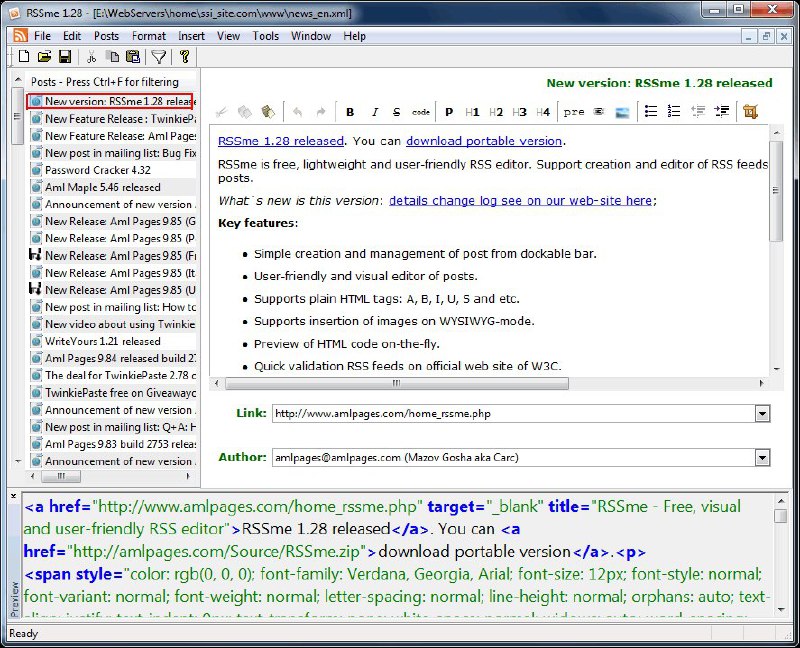Apply Bold formatting in the editor toolbar
Viewport: 800px width, 648px height.
coord(350,112)
